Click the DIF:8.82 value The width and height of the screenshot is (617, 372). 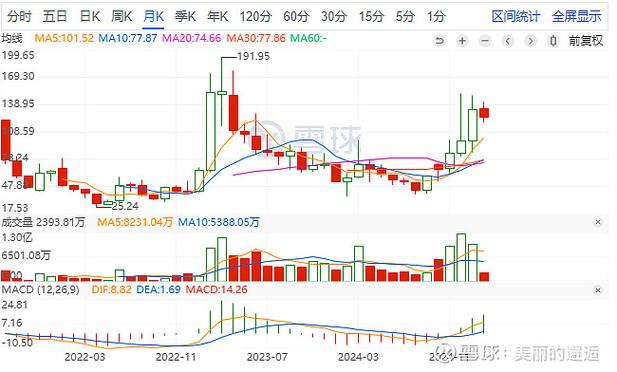[x=111, y=290]
